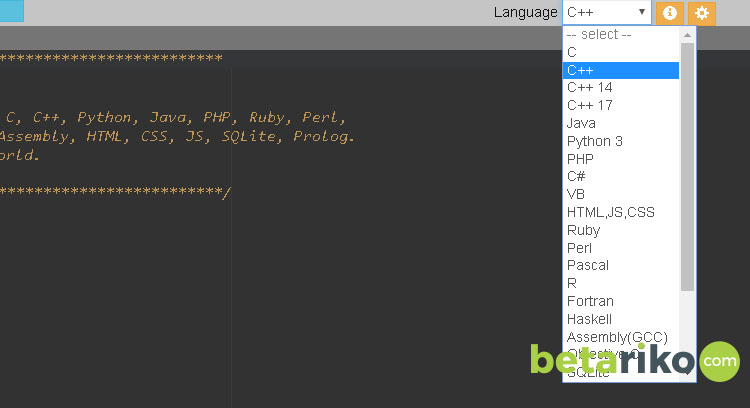Open the settings gear button

coord(702,13)
